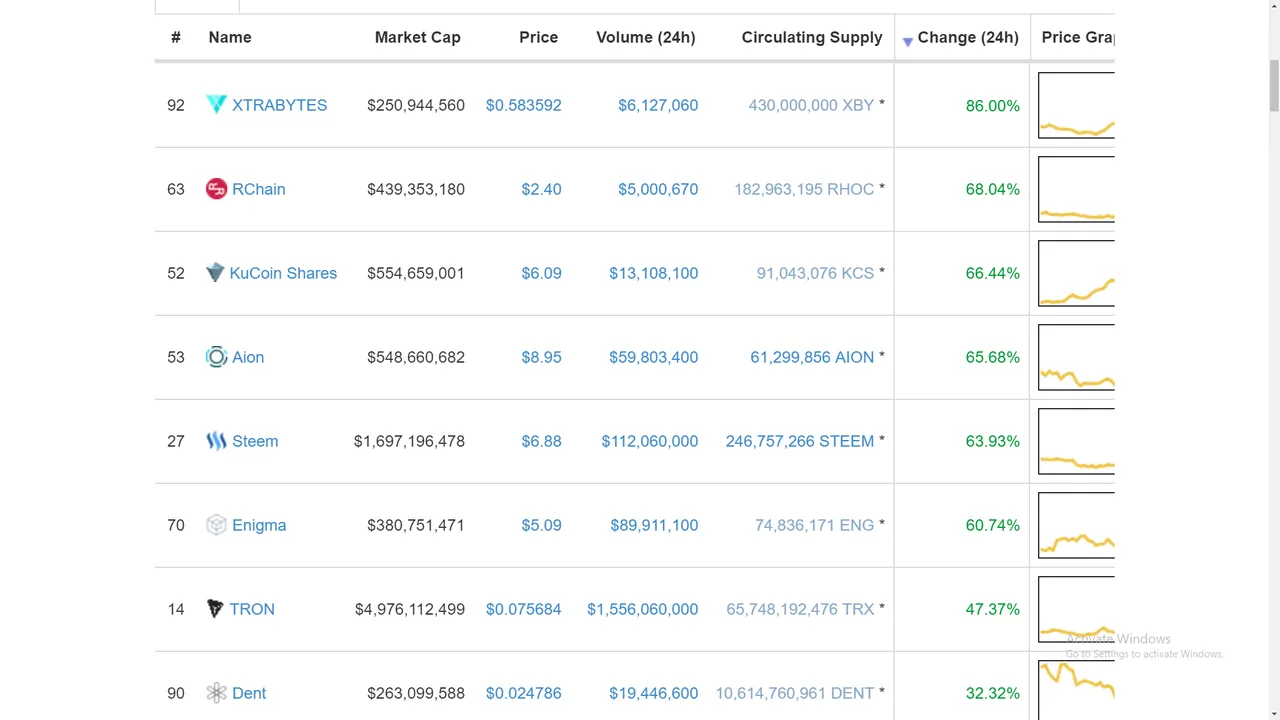The height and width of the screenshot is (720, 1280).
Task: Open the Aion coin page
Action: coord(248,357)
